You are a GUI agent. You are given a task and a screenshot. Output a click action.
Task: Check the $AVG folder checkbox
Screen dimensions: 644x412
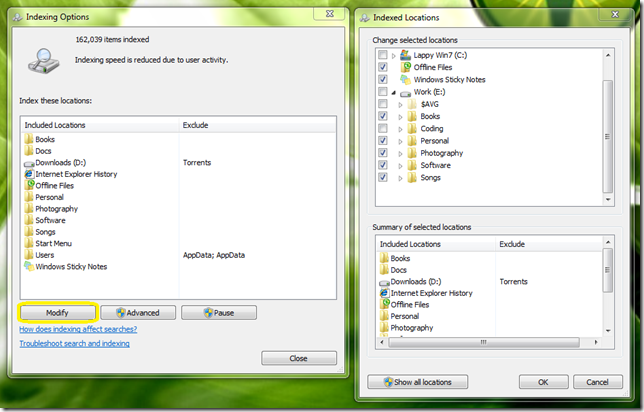383,104
